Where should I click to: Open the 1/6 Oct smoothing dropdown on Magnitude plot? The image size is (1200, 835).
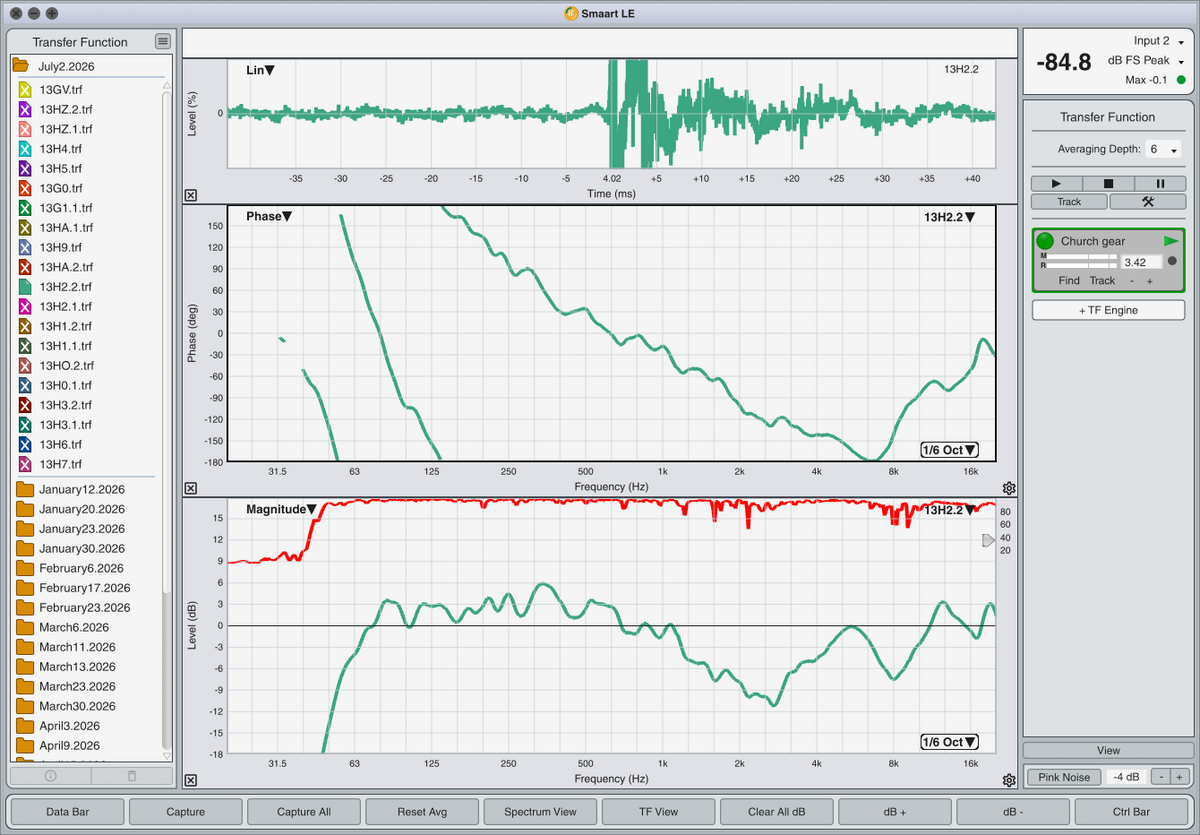(x=950, y=742)
